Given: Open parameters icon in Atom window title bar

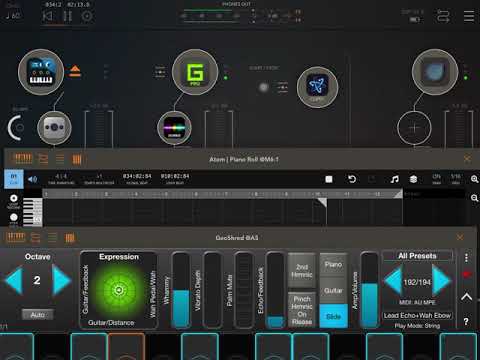Looking at the screenshot, I should click(43, 159).
